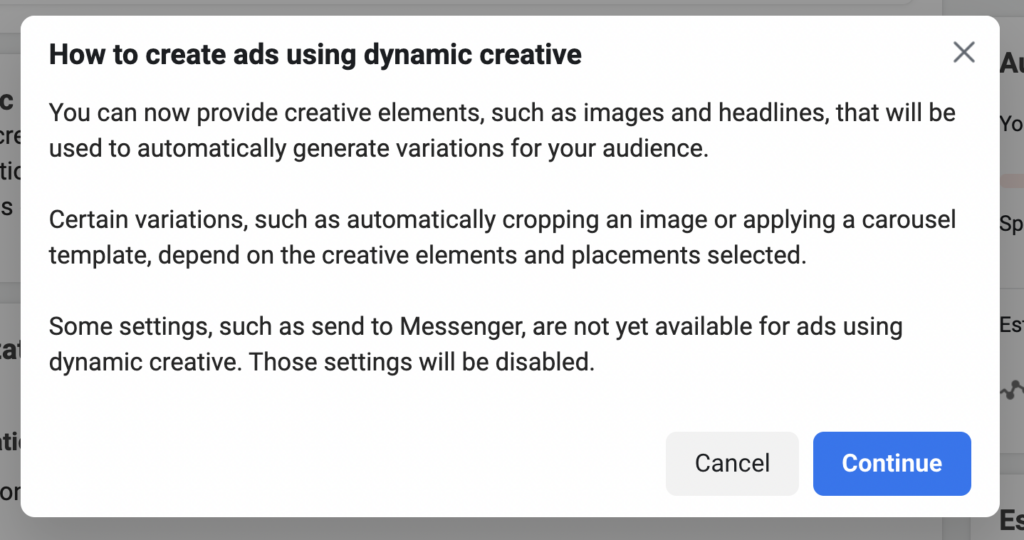Screen dimensions: 1024x540
Task: Close the dynamic creative dialog with X
Action: click(x=964, y=53)
